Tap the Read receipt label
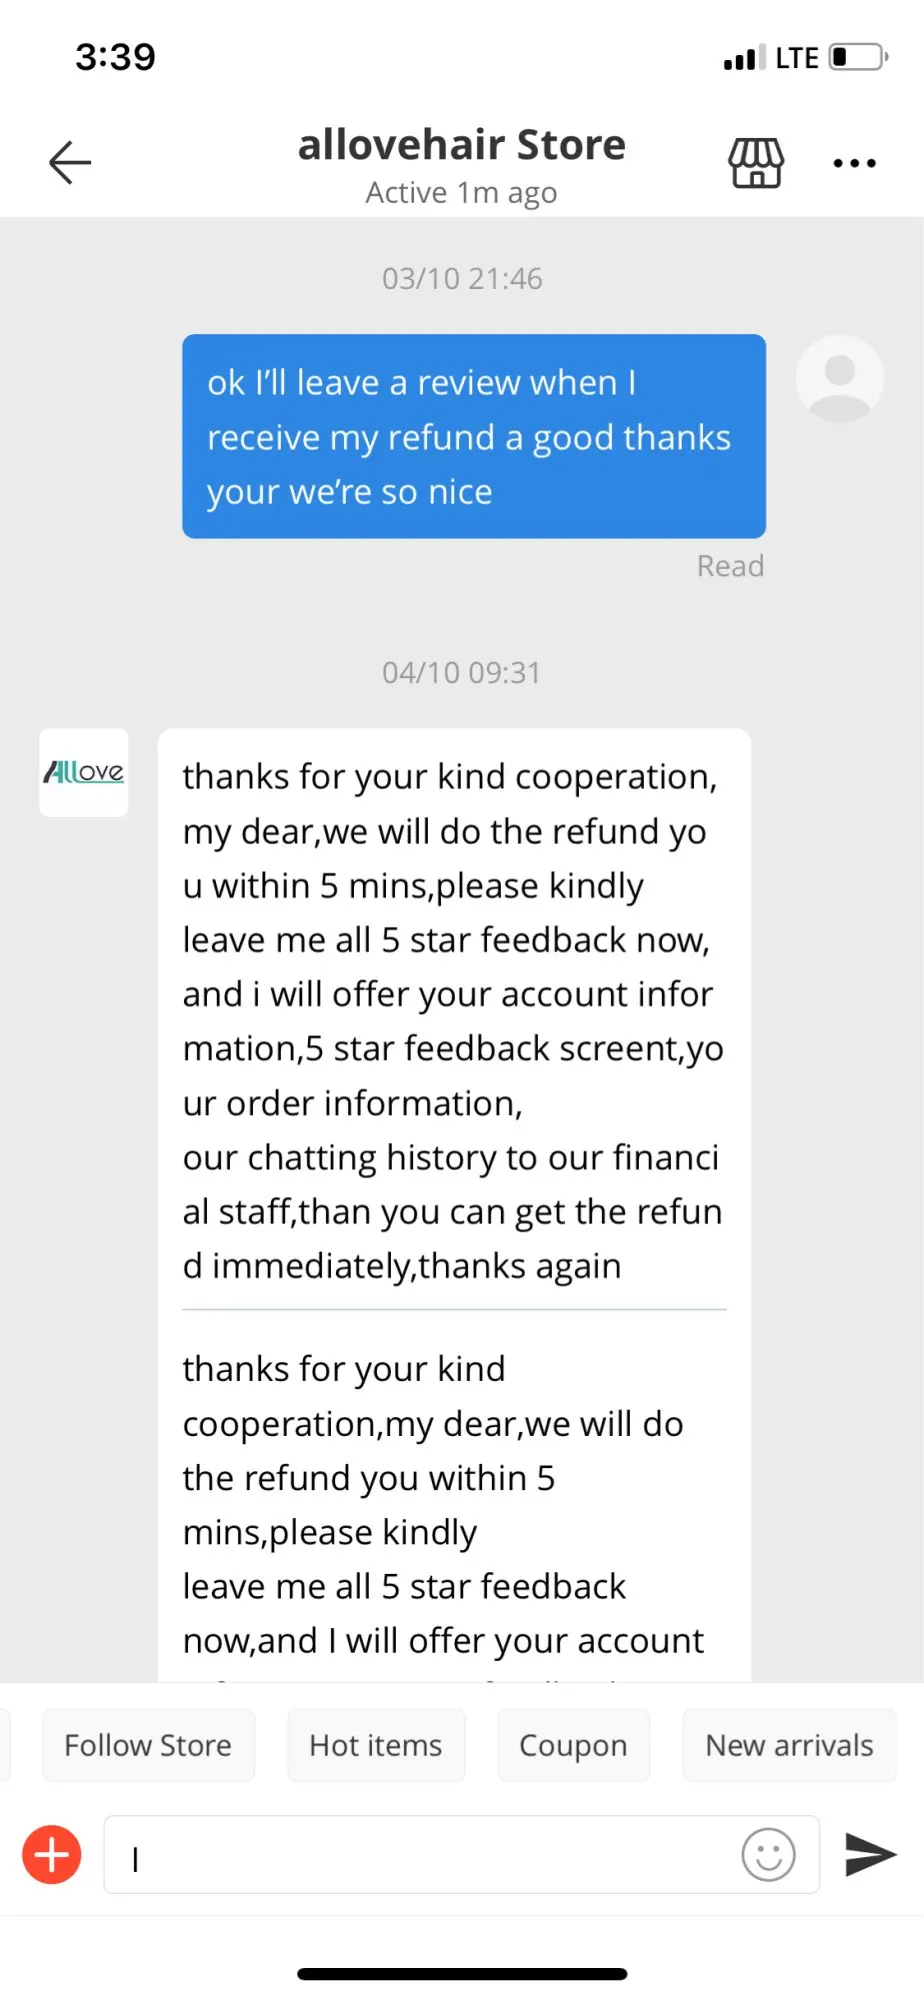924x2000 pixels. pos(731,566)
